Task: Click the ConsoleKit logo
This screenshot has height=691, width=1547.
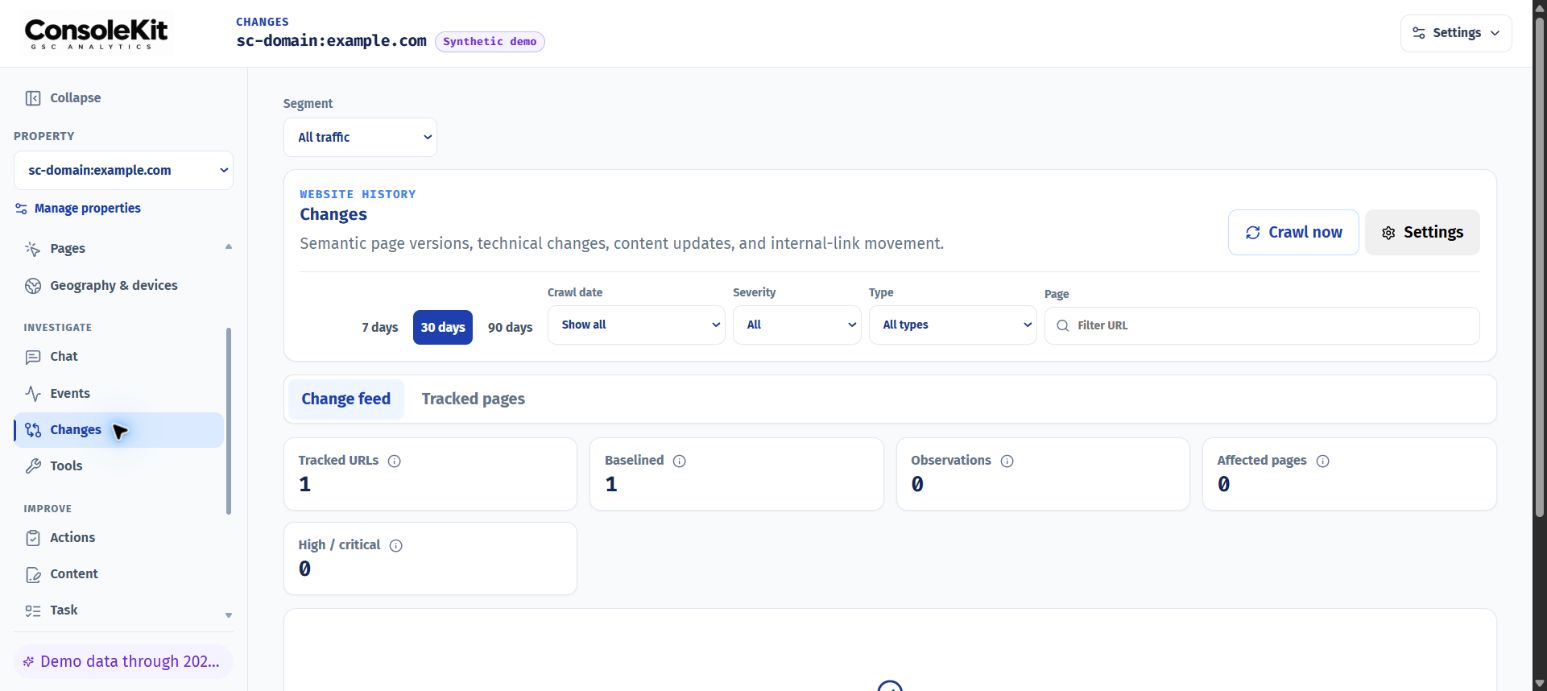Action: pyautogui.click(x=96, y=33)
